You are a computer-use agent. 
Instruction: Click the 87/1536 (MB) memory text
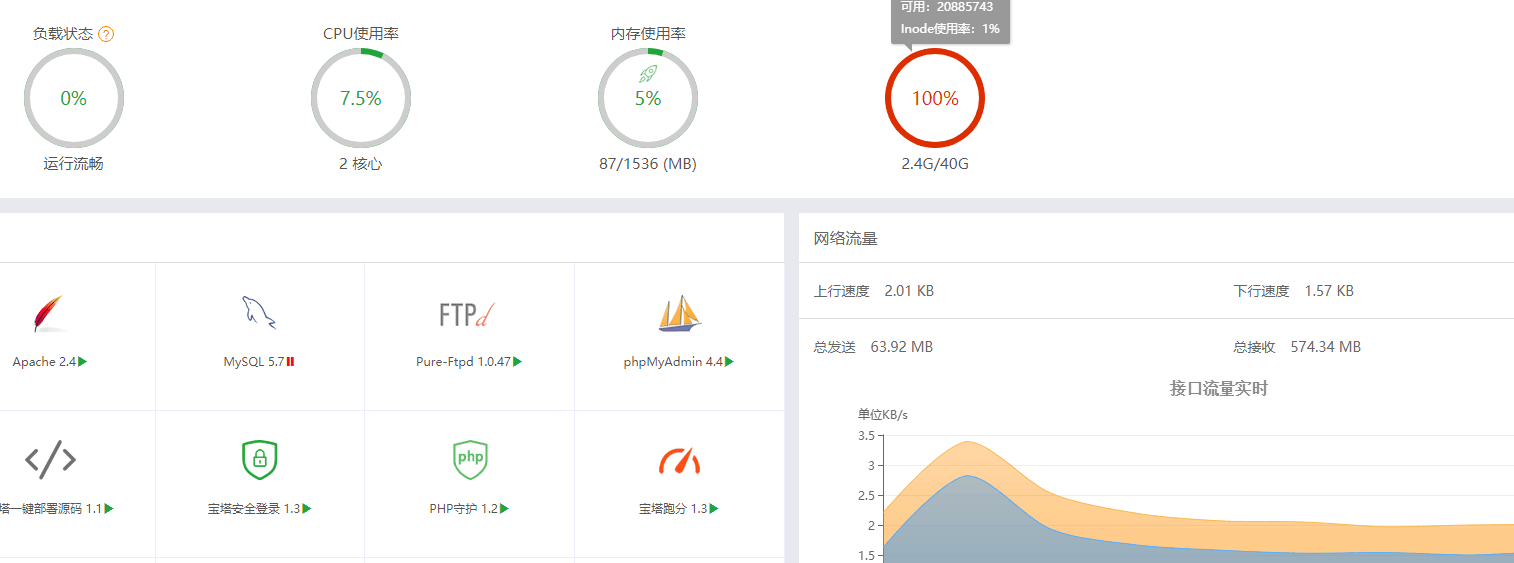[x=648, y=164]
